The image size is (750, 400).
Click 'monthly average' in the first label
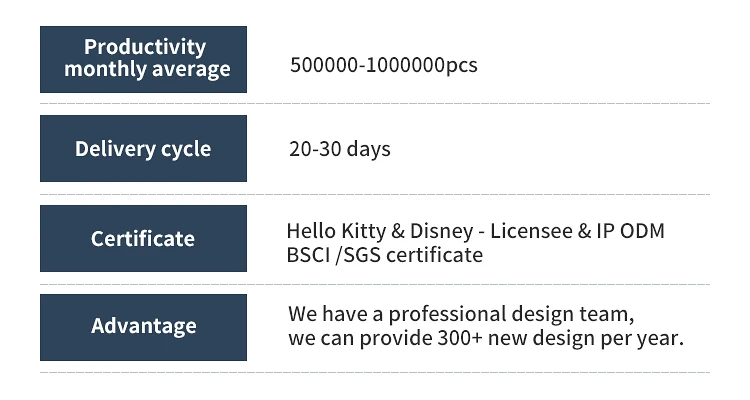pyautogui.click(x=146, y=70)
